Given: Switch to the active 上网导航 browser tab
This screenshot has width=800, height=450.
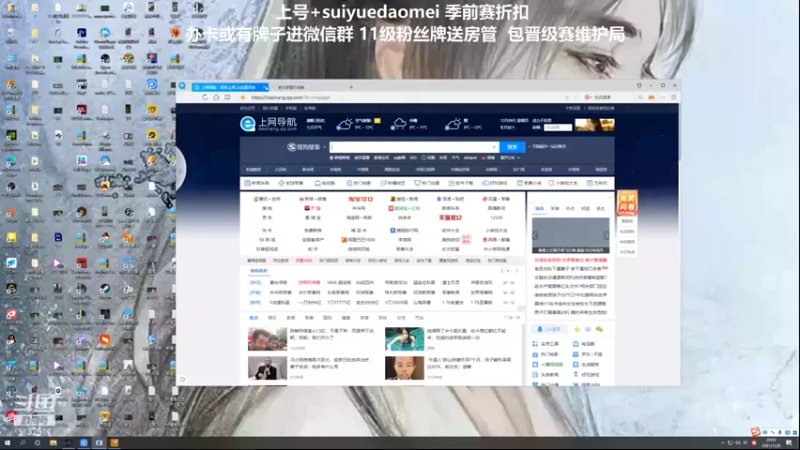Looking at the screenshot, I should (230, 87).
